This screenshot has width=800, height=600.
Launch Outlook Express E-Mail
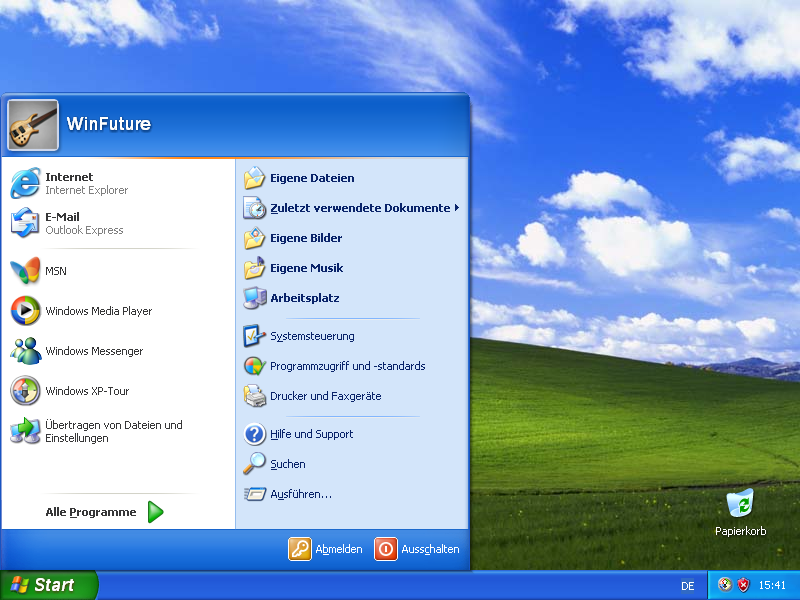pos(83,223)
